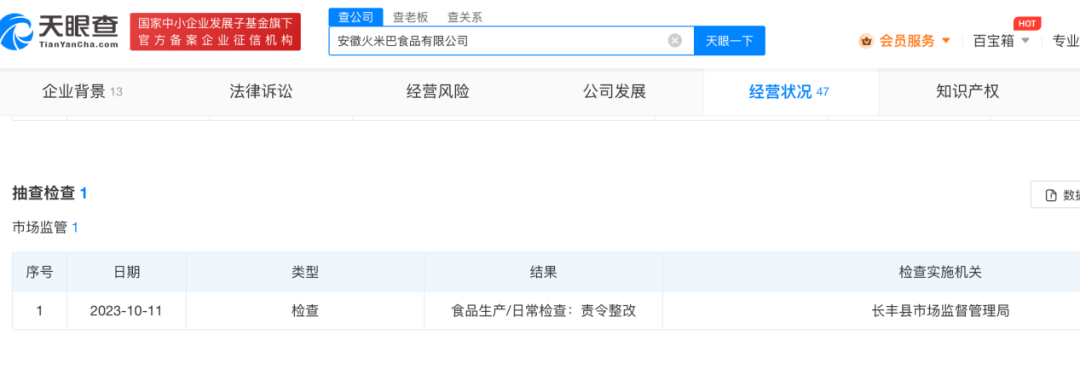Expand the 会员服务 dropdown arrow
The image size is (1080, 369).
tap(946, 41)
